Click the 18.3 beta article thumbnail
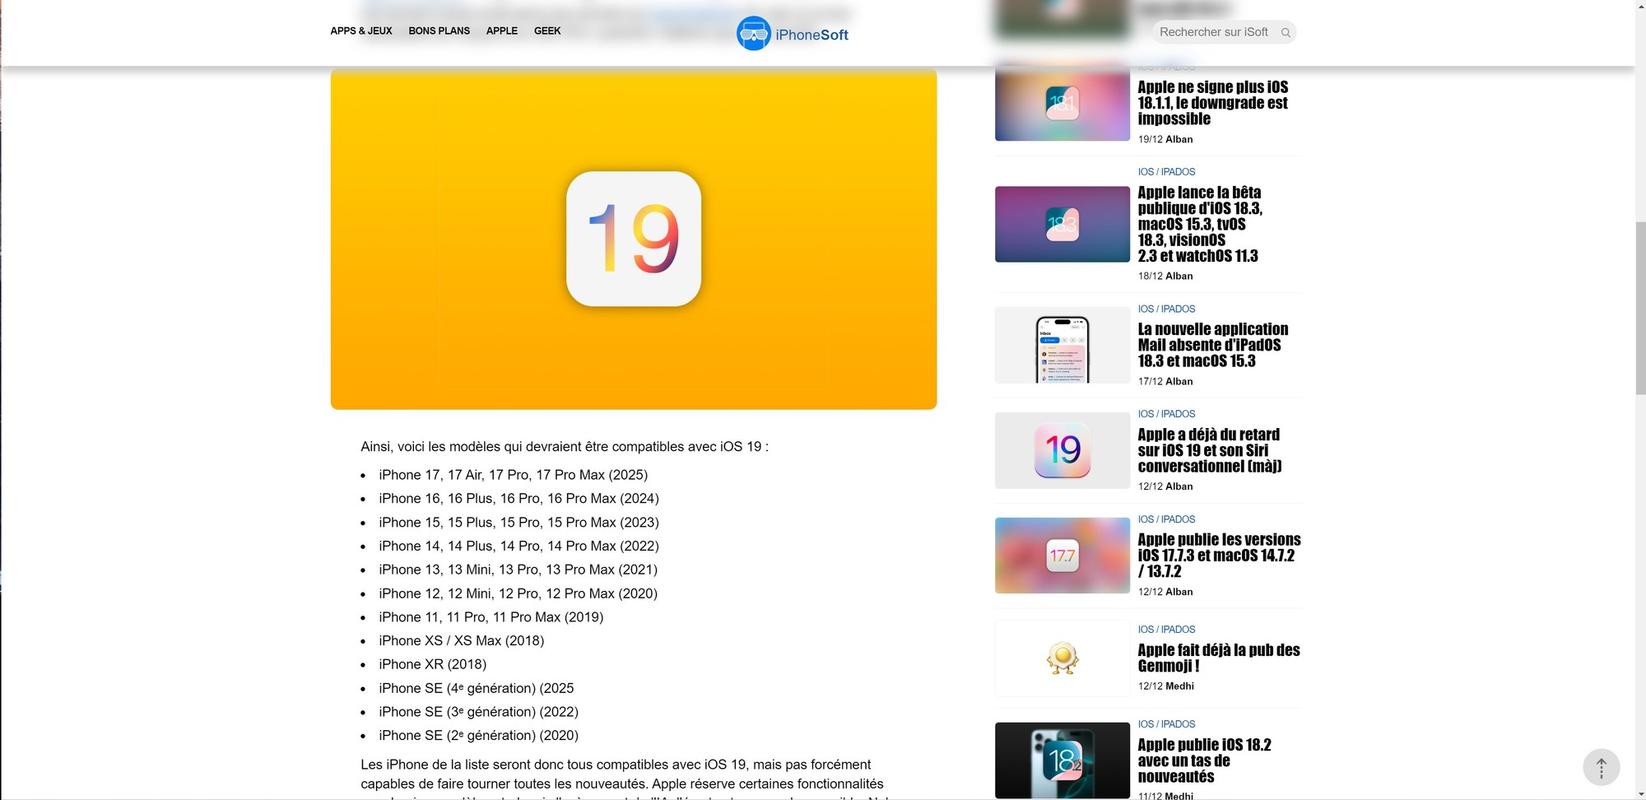The width and height of the screenshot is (1646, 800). coord(1062,224)
